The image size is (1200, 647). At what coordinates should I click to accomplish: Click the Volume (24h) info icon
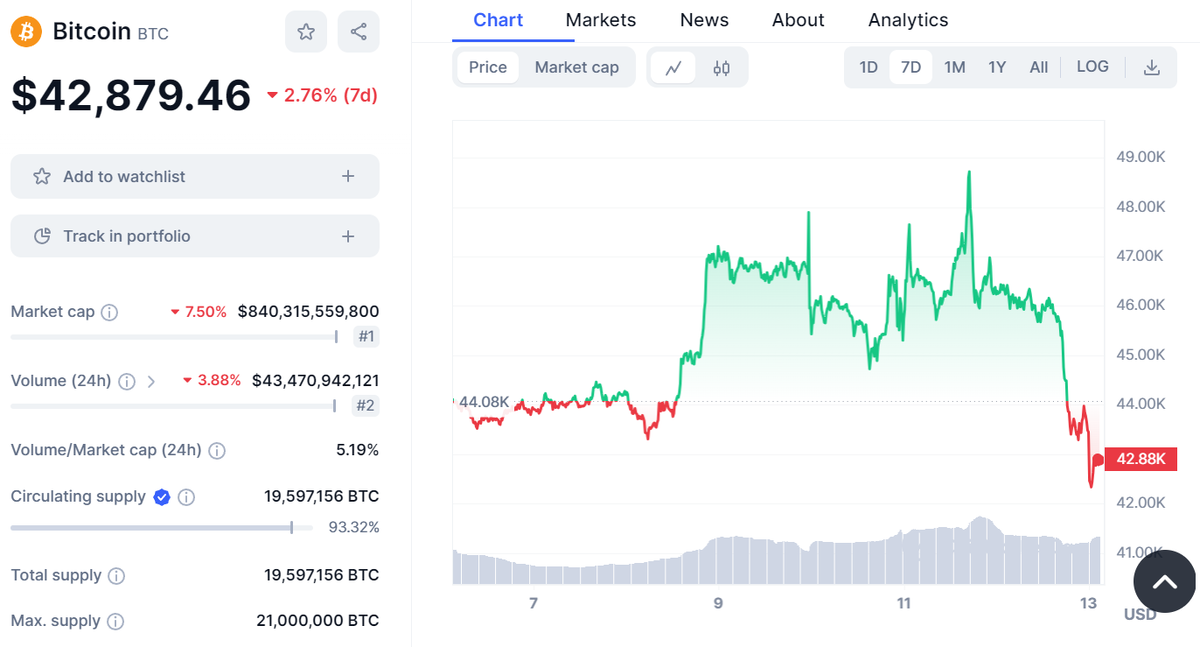[x=127, y=381]
